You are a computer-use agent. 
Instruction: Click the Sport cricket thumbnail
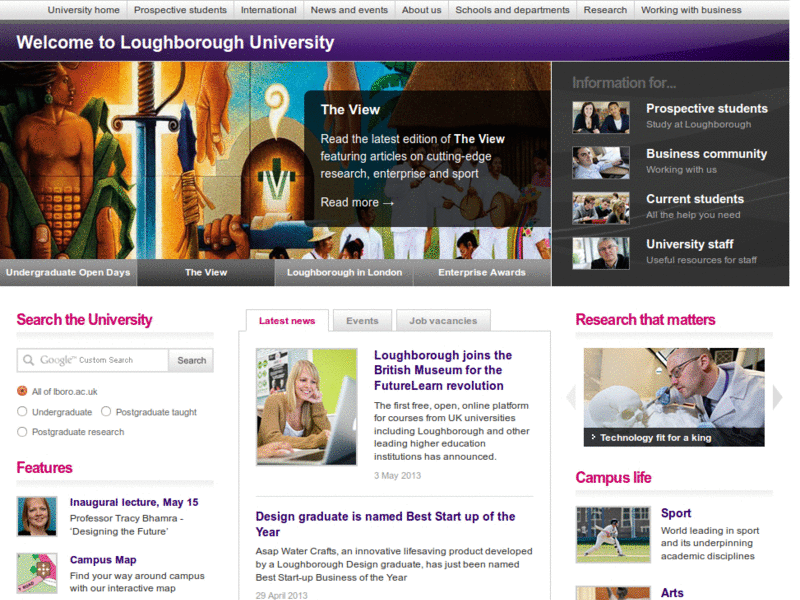point(613,534)
